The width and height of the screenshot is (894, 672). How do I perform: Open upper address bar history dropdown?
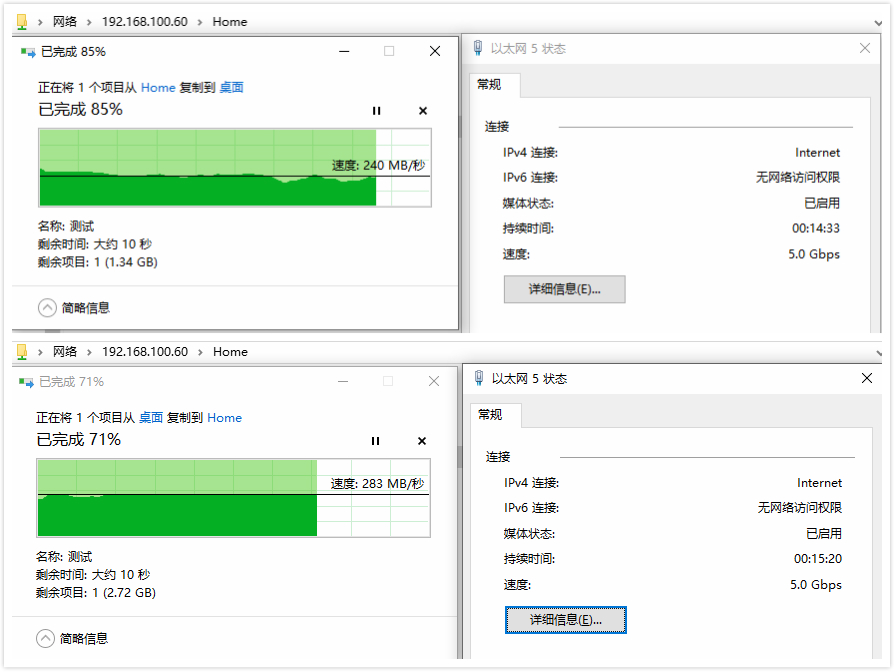pyautogui.click(x=878, y=23)
